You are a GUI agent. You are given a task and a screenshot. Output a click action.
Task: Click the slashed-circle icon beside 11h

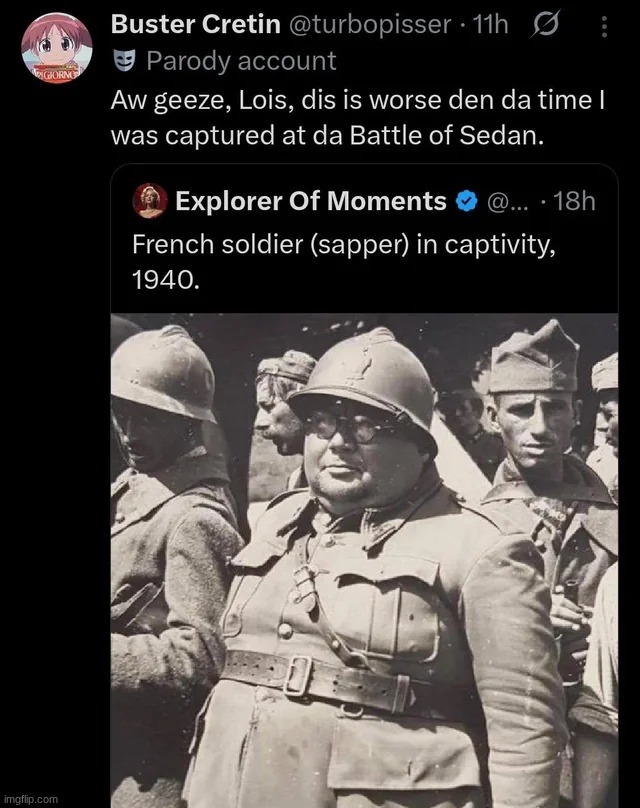click(x=547, y=24)
